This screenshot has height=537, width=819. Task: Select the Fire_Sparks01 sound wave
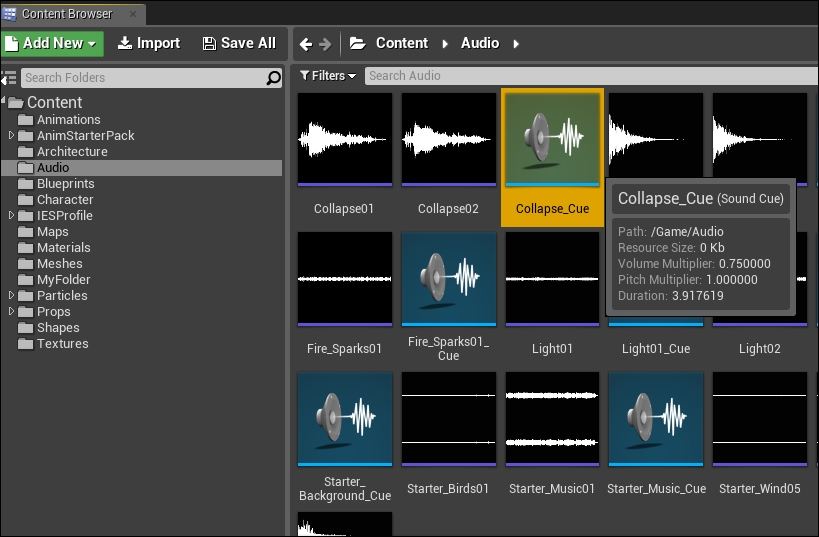coord(345,279)
